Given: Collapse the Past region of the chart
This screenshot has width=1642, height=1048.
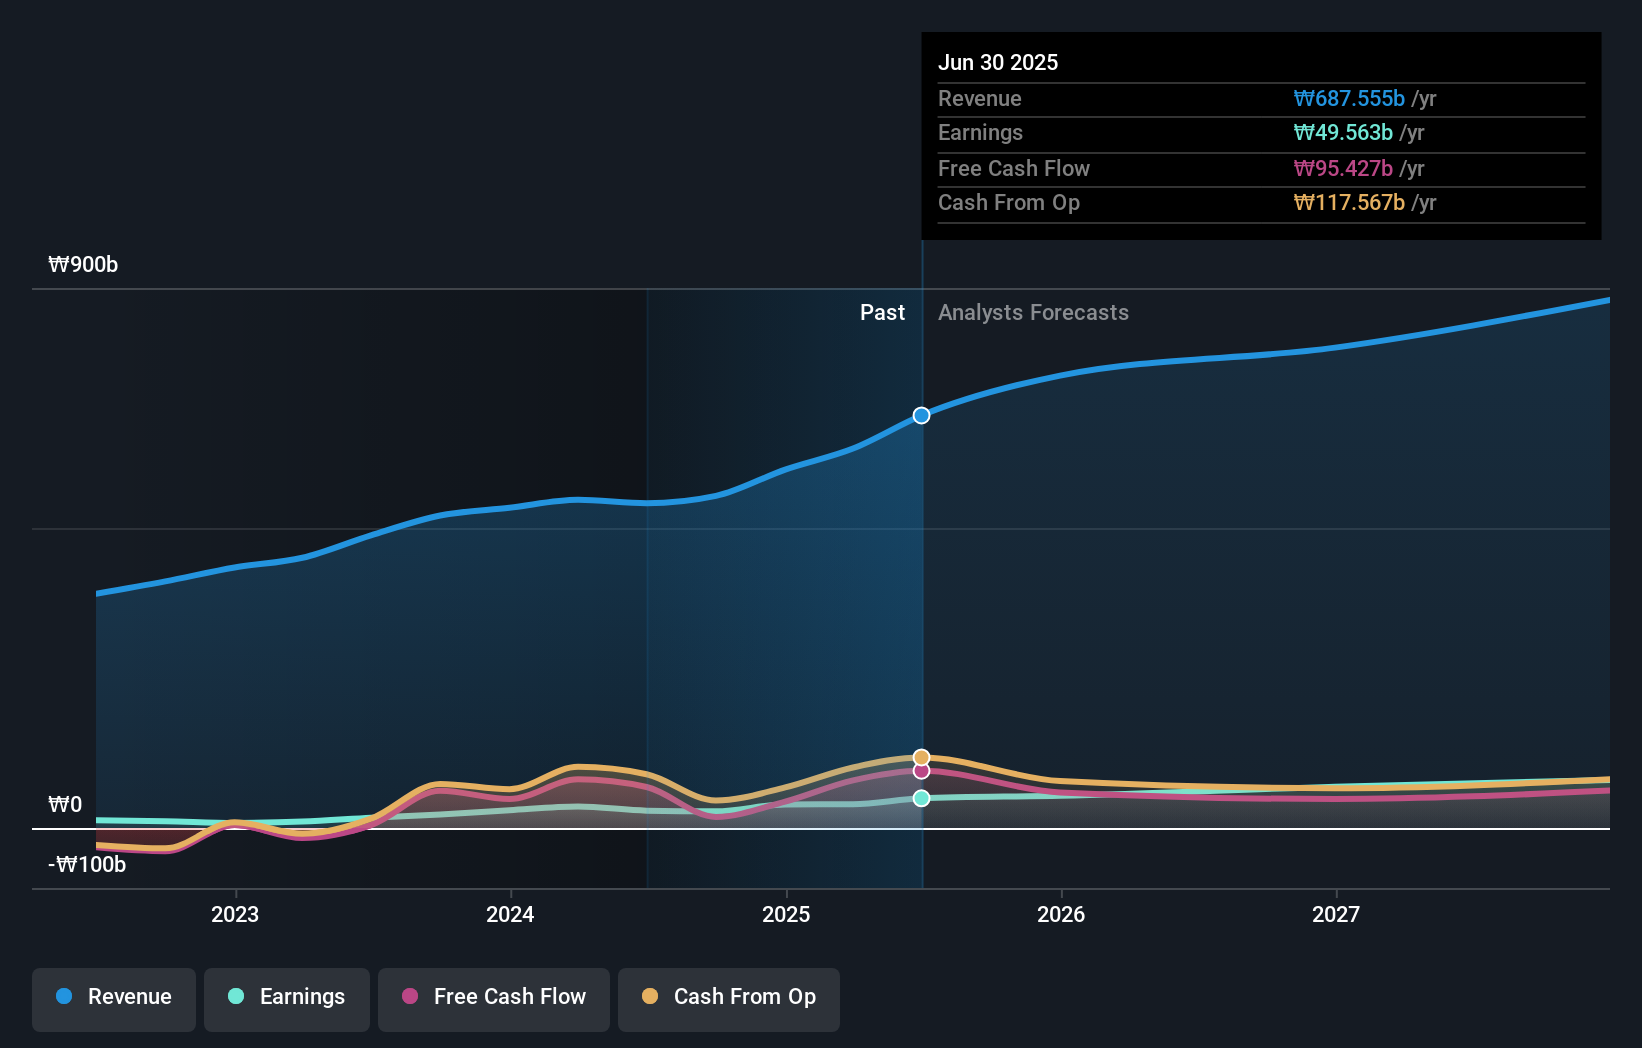Looking at the screenshot, I should 883,313.
